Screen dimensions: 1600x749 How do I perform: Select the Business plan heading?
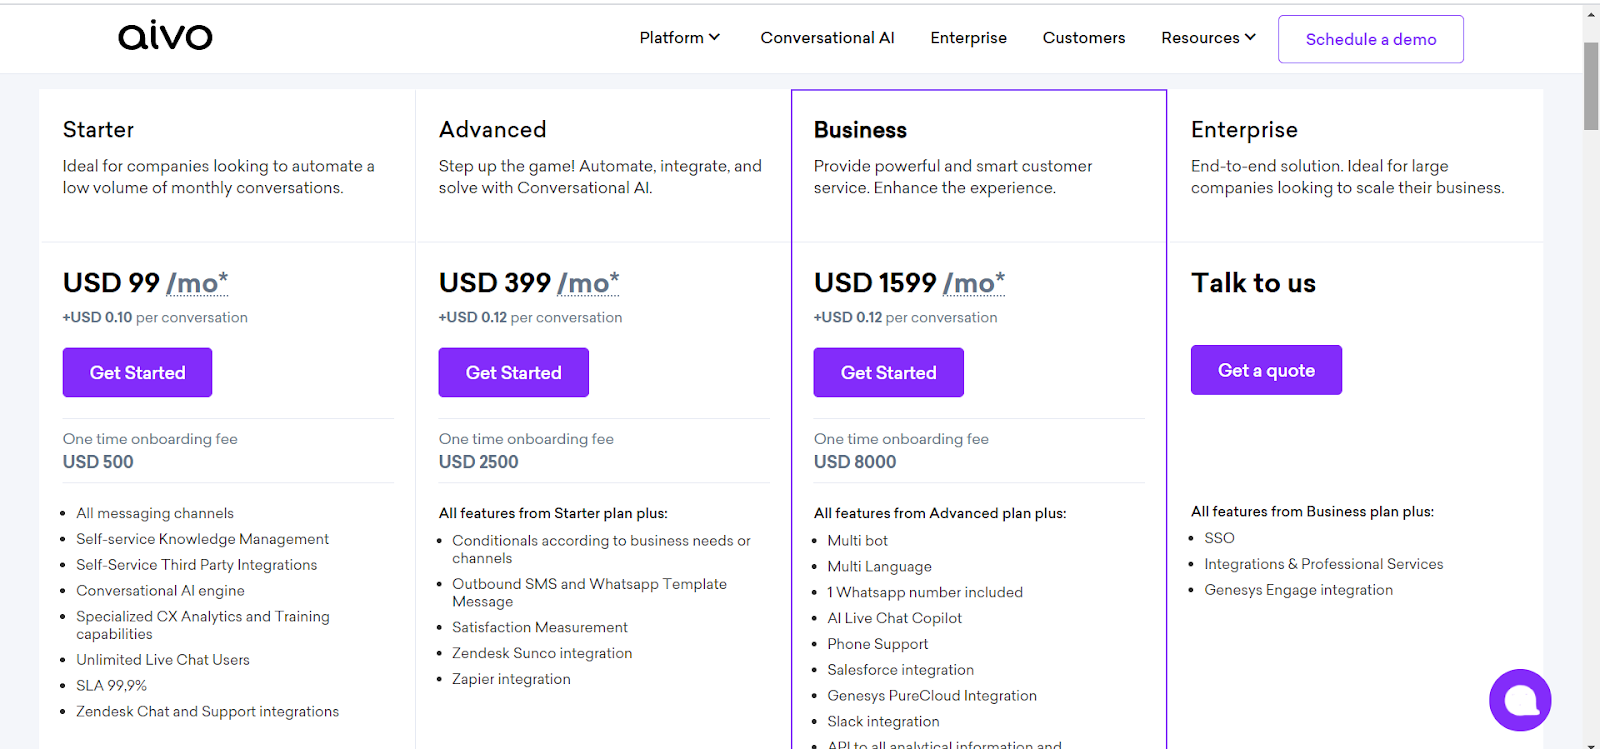860,130
